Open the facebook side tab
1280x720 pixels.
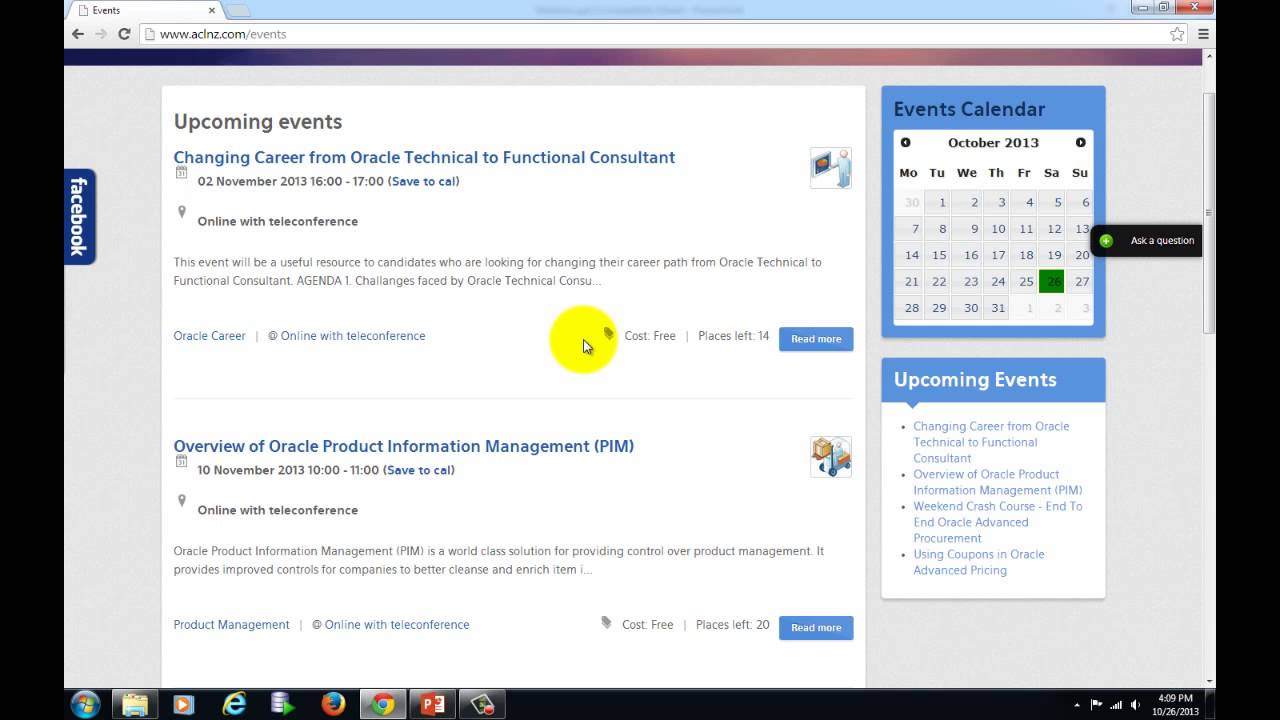pyautogui.click(x=79, y=216)
